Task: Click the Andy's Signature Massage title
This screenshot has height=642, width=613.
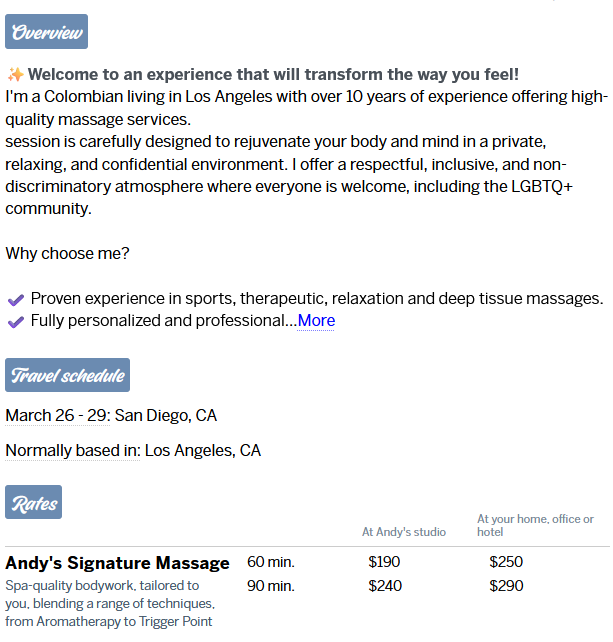Action: point(117,563)
